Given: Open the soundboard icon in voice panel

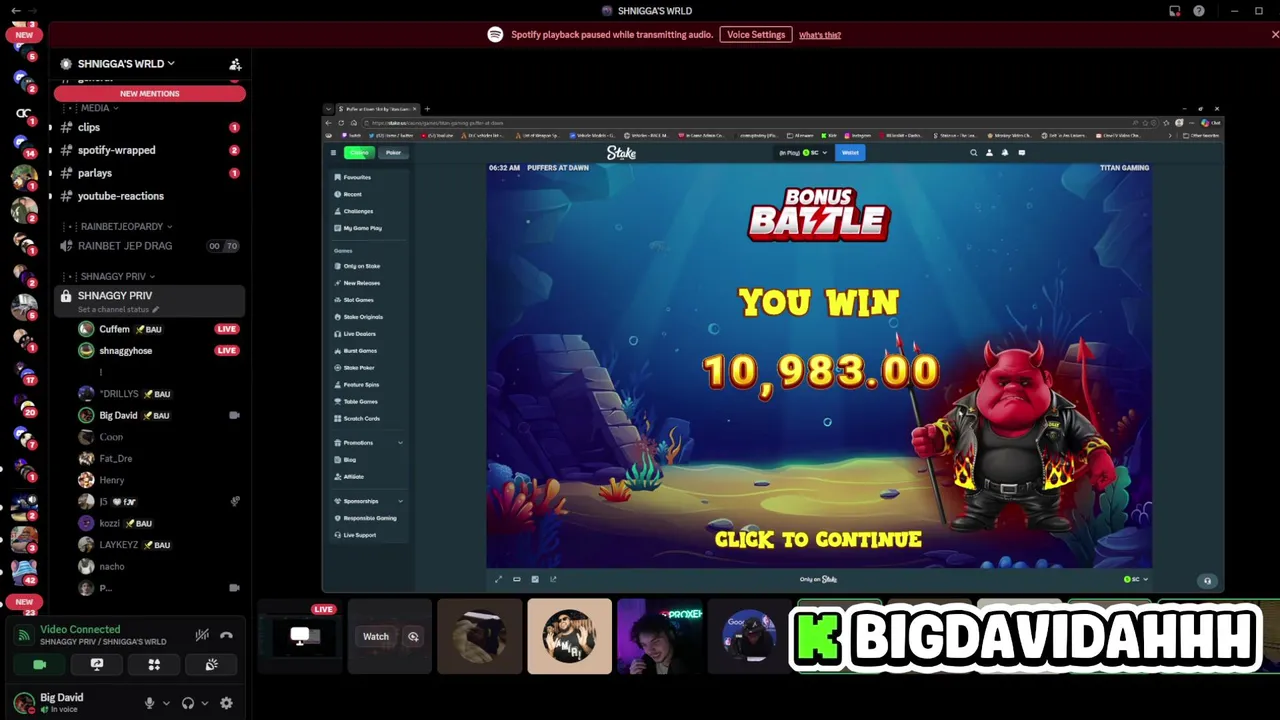Looking at the screenshot, I should (211, 664).
